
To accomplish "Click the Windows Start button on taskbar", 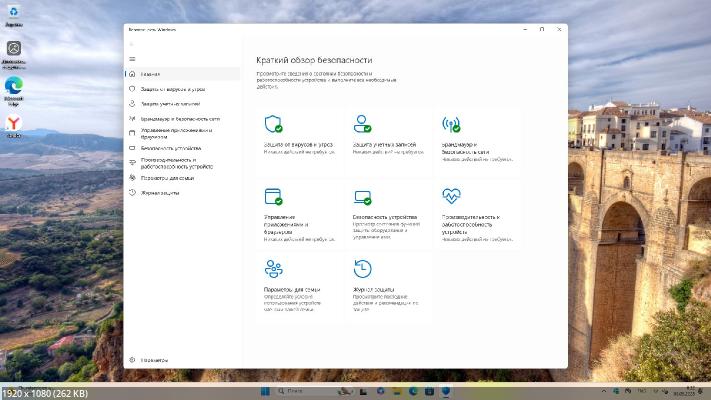I will [267, 389].
